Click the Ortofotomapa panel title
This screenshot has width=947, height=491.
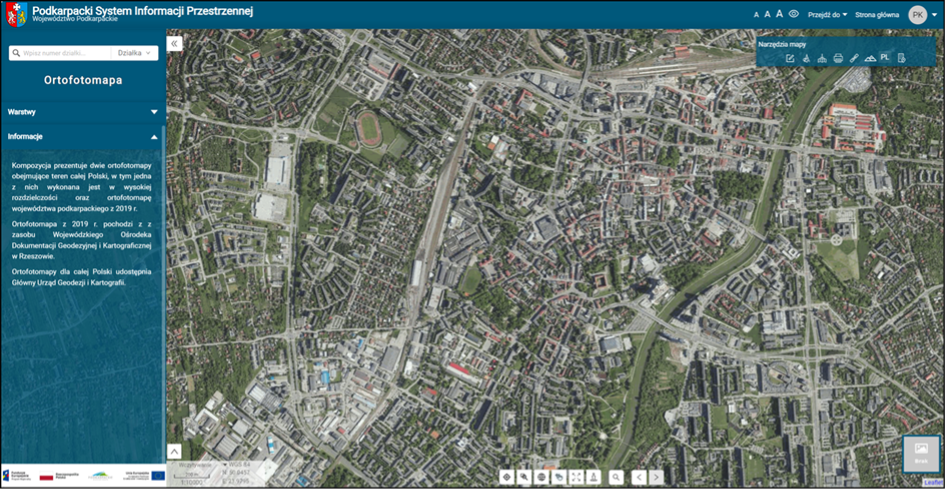(83, 80)
